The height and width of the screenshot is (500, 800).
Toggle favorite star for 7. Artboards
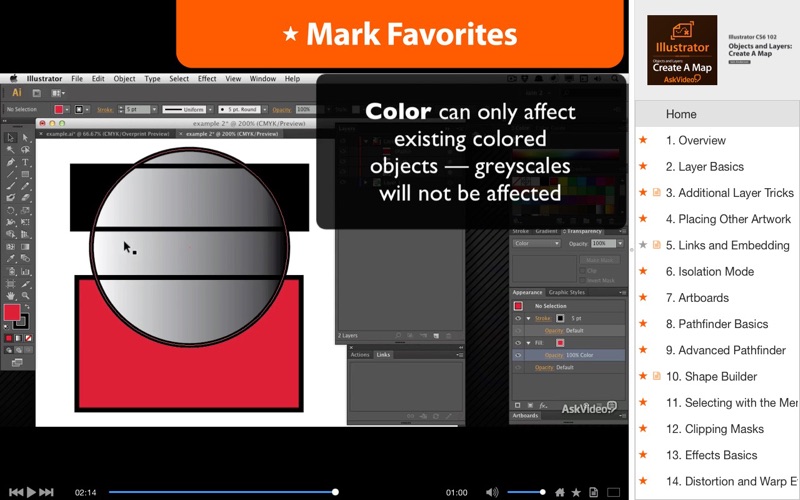(x=643, y=297)
